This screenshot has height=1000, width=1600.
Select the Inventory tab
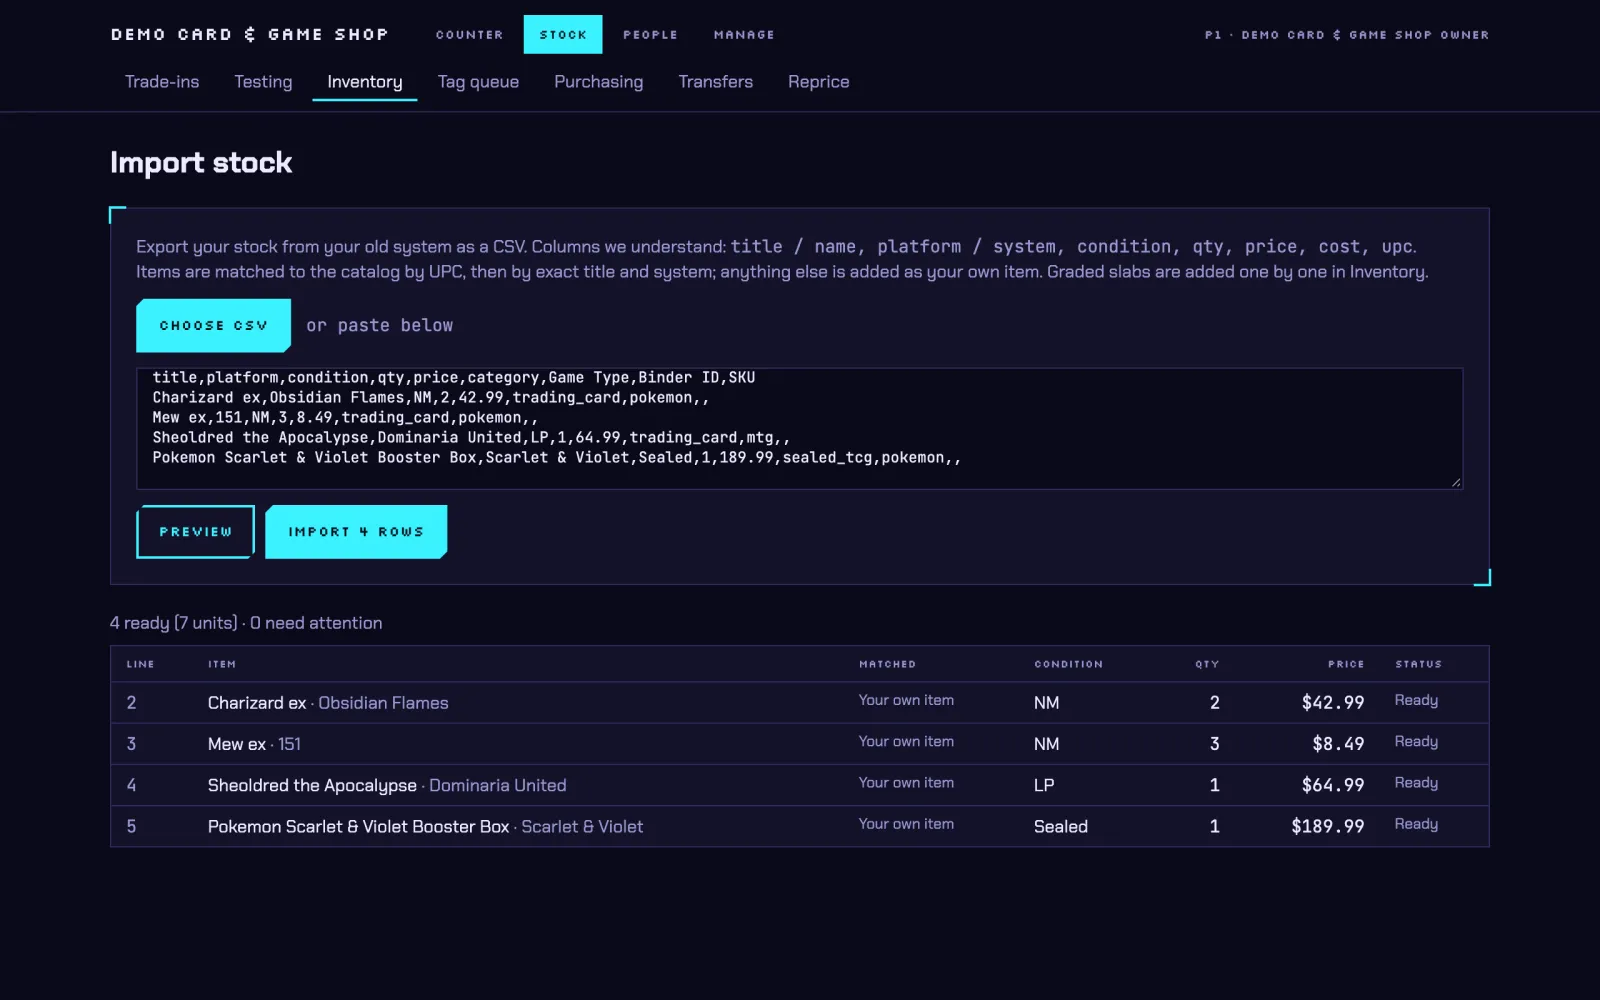coord(365,82)
